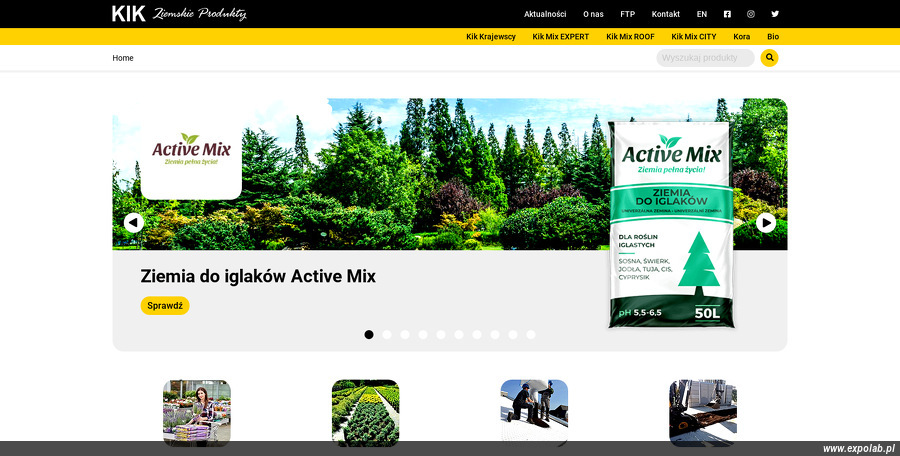Image resolution: width=900 pixels, height=456 pixels.
Task: Select the sixth carousel dot
Action: [459, 334]
